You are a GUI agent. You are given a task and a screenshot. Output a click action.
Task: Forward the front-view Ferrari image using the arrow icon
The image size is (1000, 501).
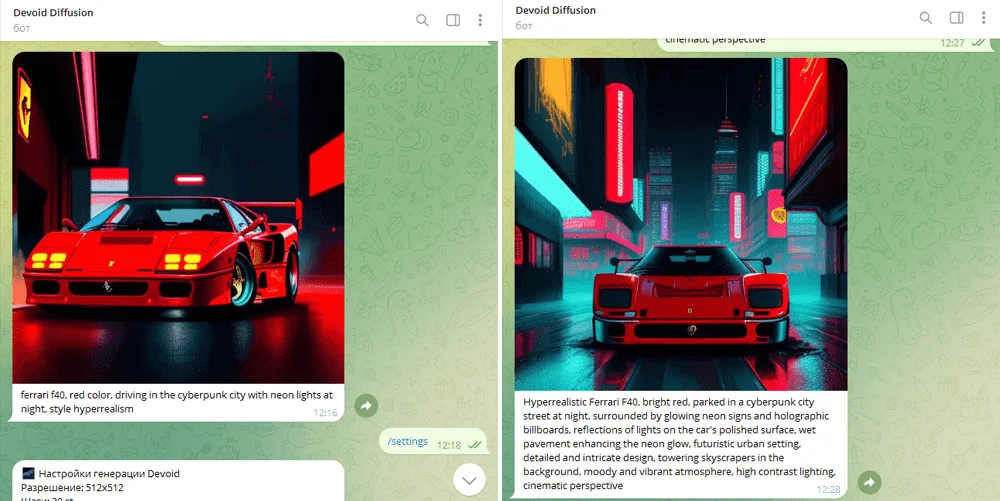coord(869,482)
